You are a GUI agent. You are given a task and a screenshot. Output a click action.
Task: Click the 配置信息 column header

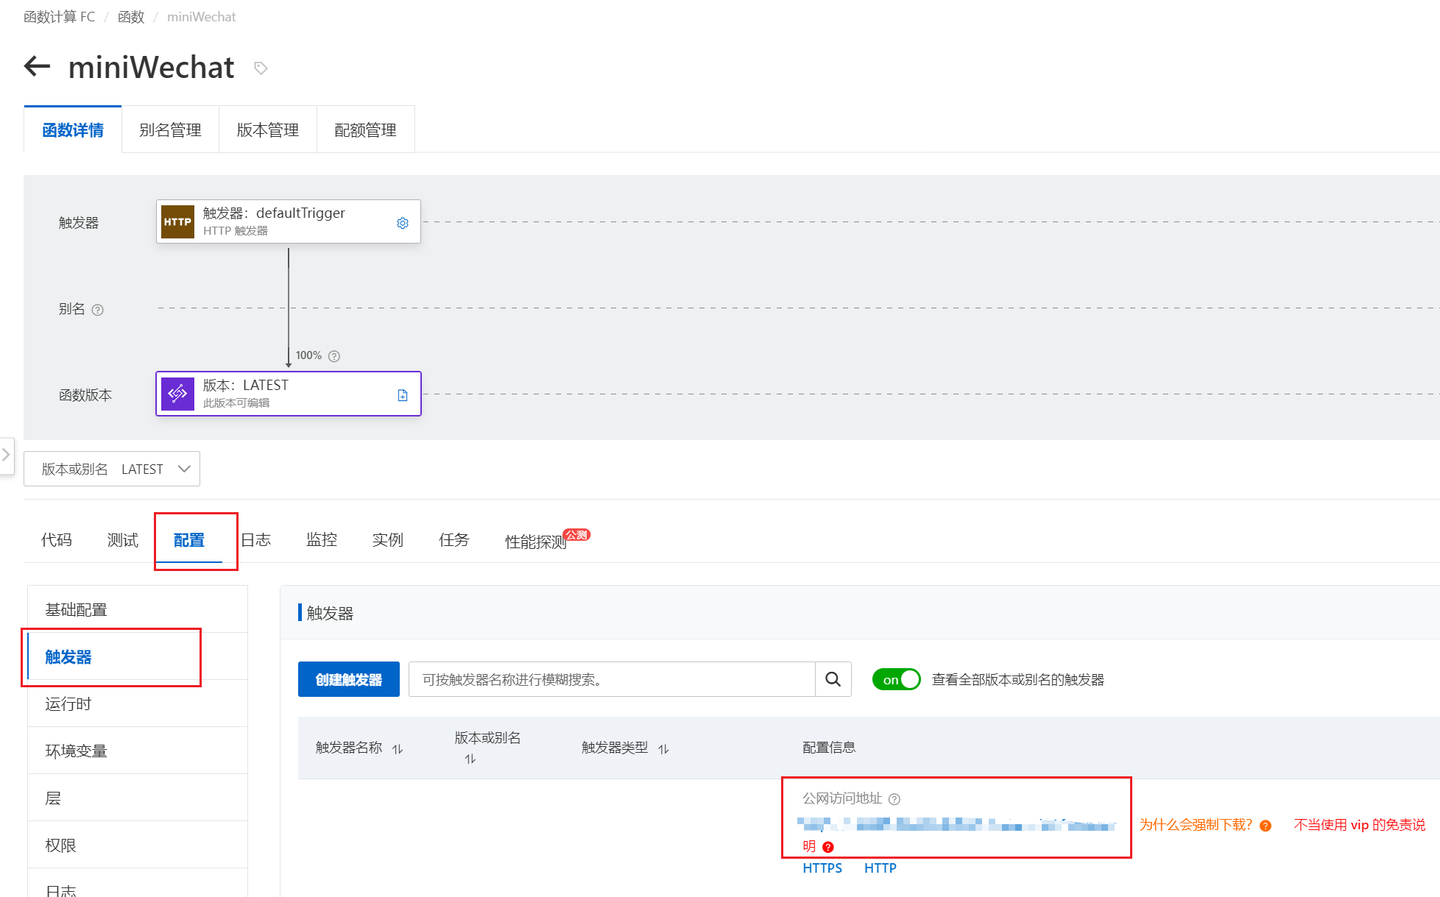pos(829,748)
